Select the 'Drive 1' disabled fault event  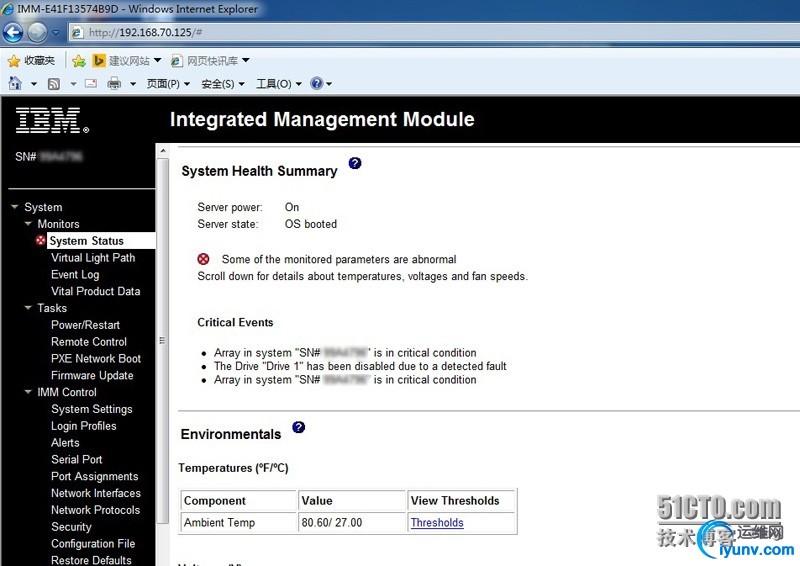[360, 366]
